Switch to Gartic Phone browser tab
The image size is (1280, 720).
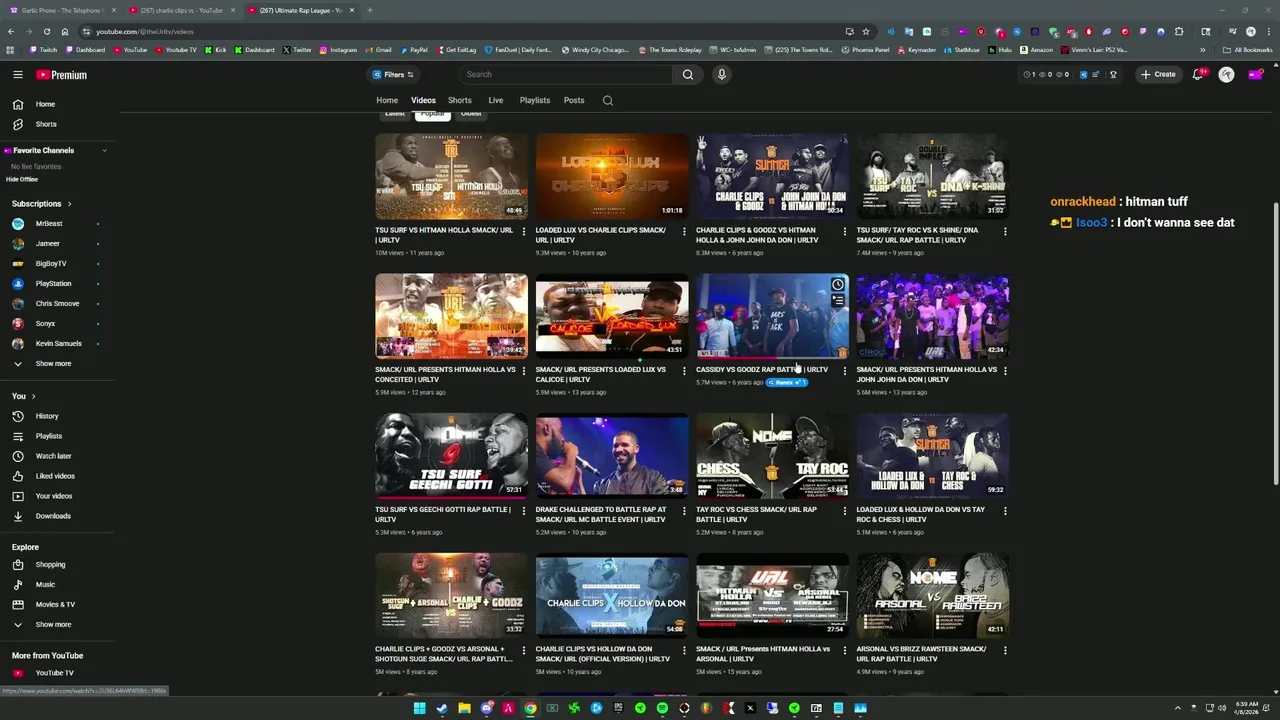[62, 10]
